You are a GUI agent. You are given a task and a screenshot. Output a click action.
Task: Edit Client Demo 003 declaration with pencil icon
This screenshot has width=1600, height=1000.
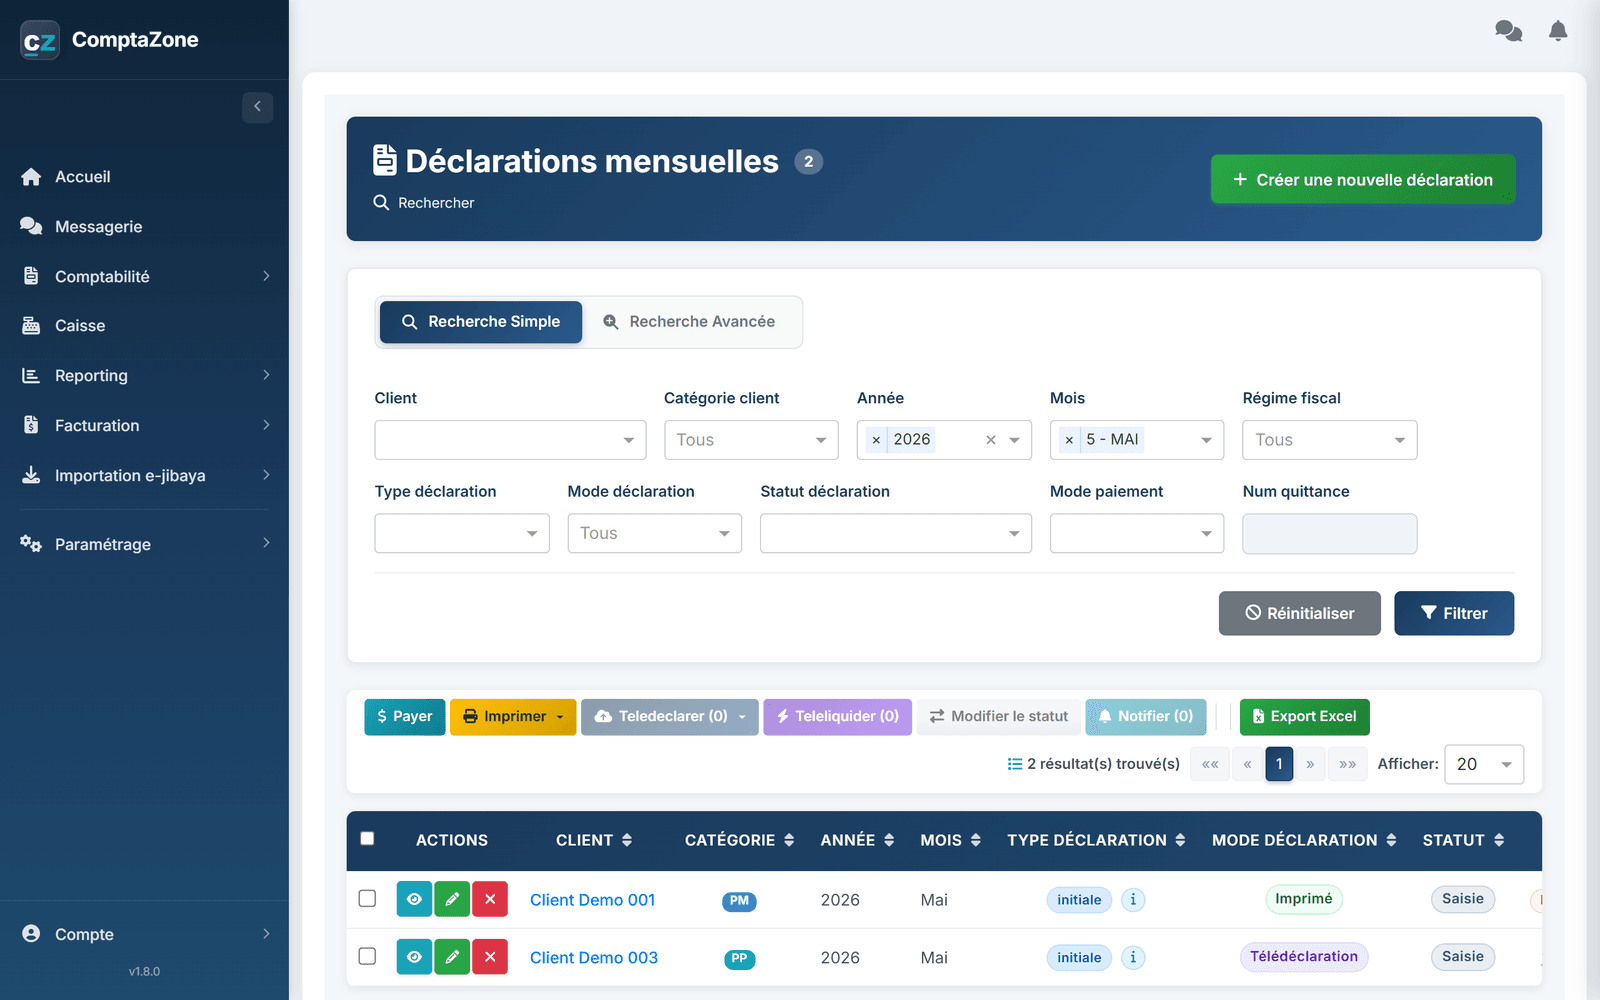point(452,957)
